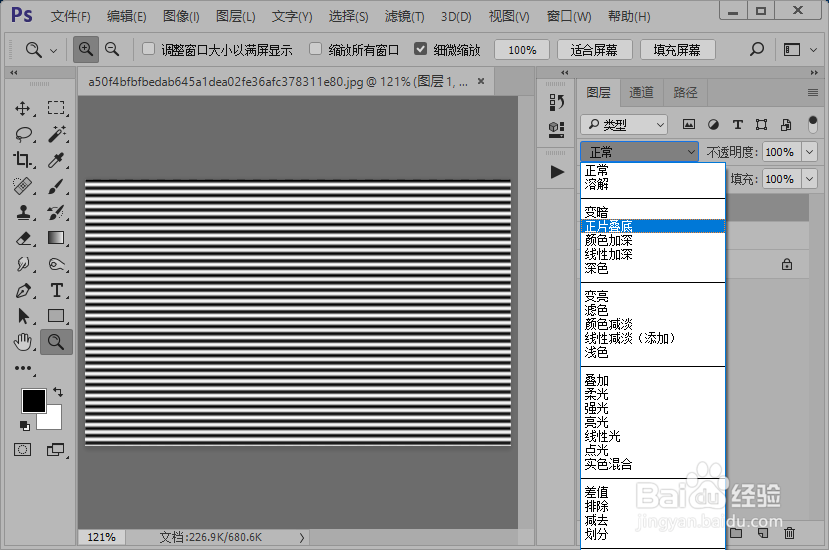Viewport: 829px width, 550px height.
Task: Select the Clone Stamp tool
Action: click(x=23, y=213)
